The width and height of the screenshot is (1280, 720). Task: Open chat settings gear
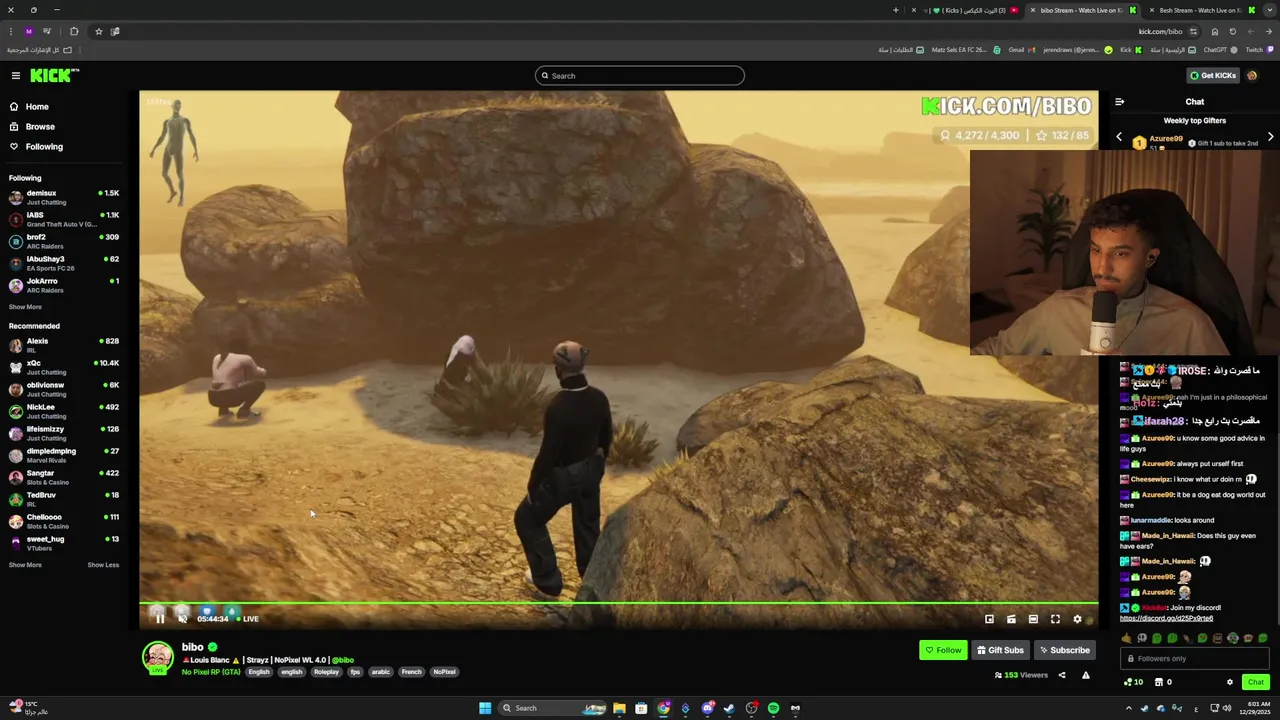click(1230, 682)
